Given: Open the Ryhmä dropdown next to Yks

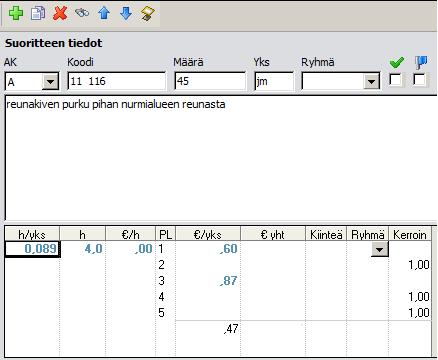Looking at the screenshot, I should click(x=371, y=82).
